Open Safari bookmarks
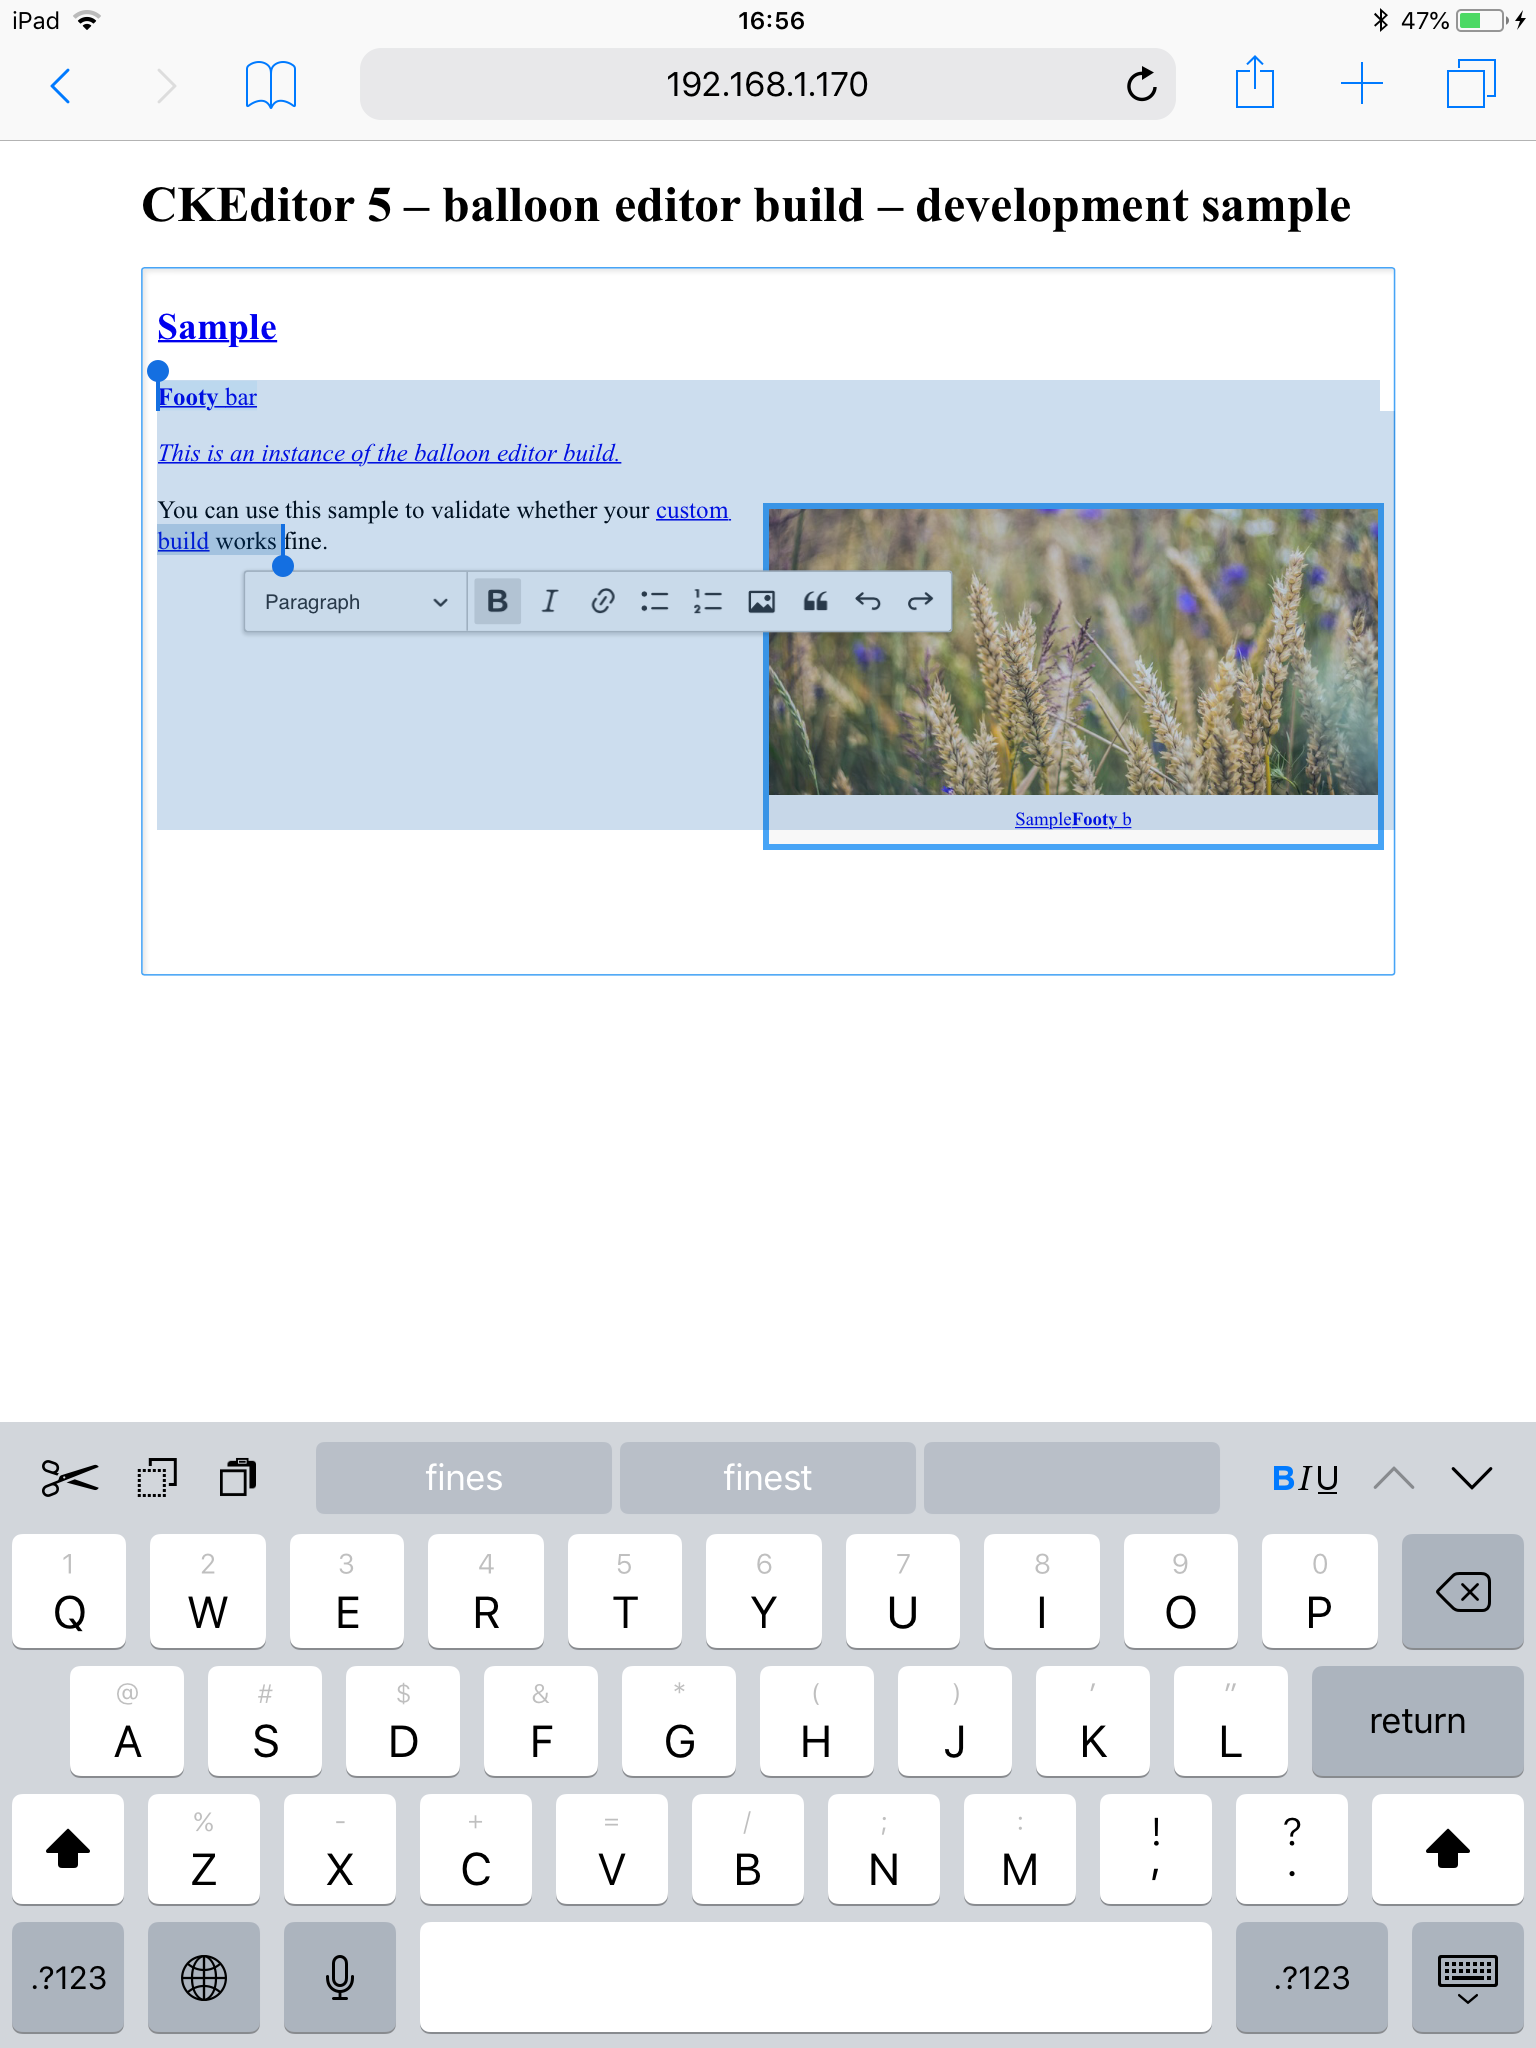Image resolution: width=1536 pixels, height=2048 pixels. pyautogui.click(x=271, y=85)
